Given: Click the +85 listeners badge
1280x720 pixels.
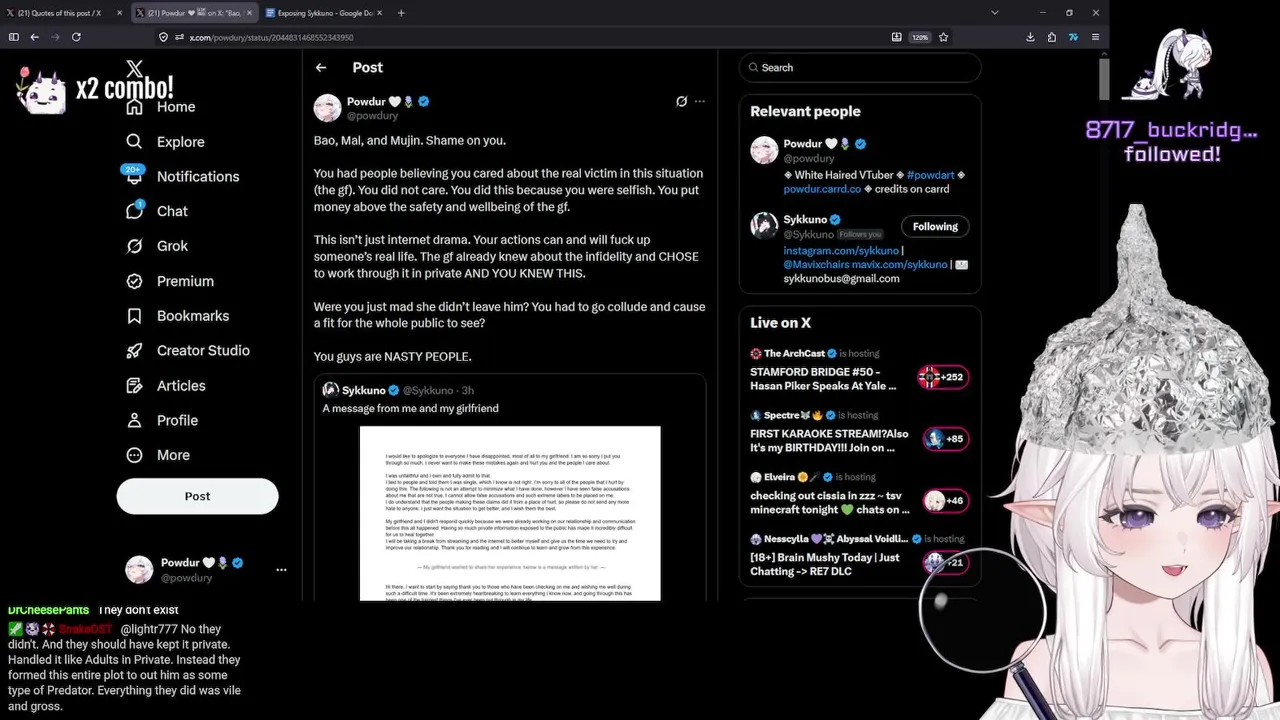Looking at the screenshot, I should tap(945, 439).
